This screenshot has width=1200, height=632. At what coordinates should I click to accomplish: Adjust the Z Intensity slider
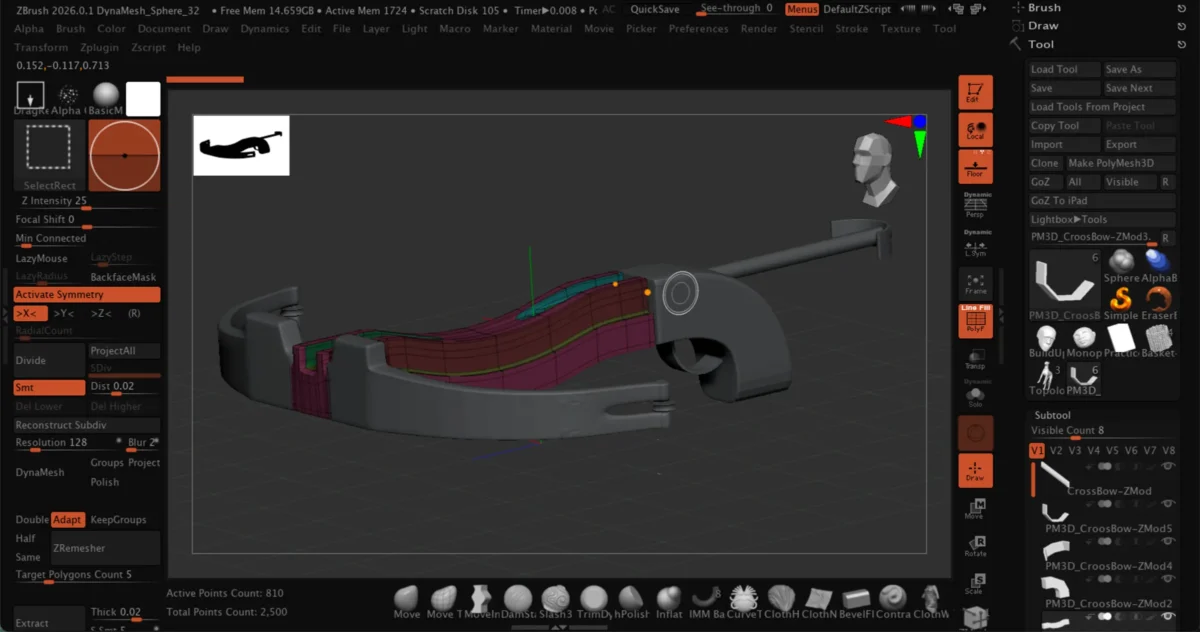[x=86, y=208]
